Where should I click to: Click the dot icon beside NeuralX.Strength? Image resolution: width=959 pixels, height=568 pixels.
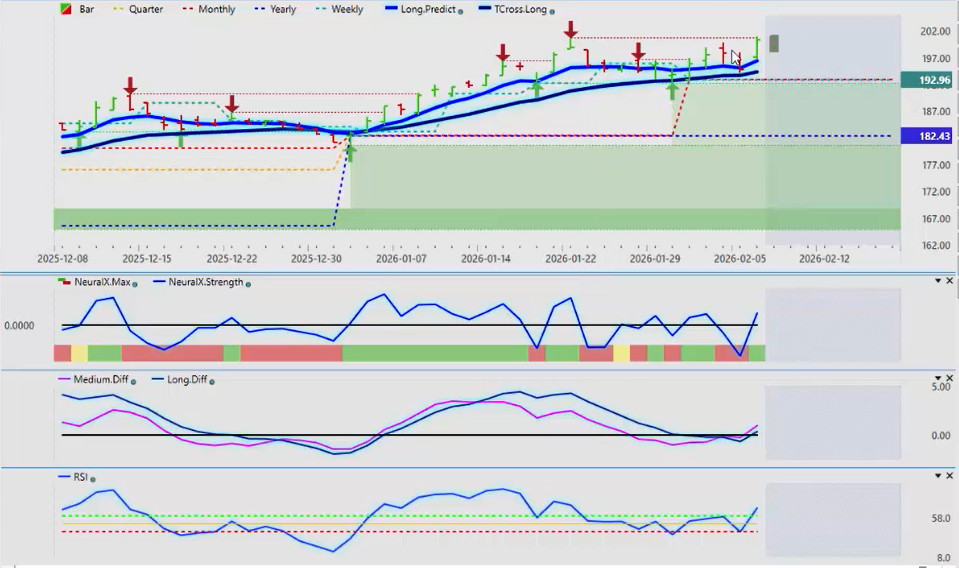pos(248,283)
